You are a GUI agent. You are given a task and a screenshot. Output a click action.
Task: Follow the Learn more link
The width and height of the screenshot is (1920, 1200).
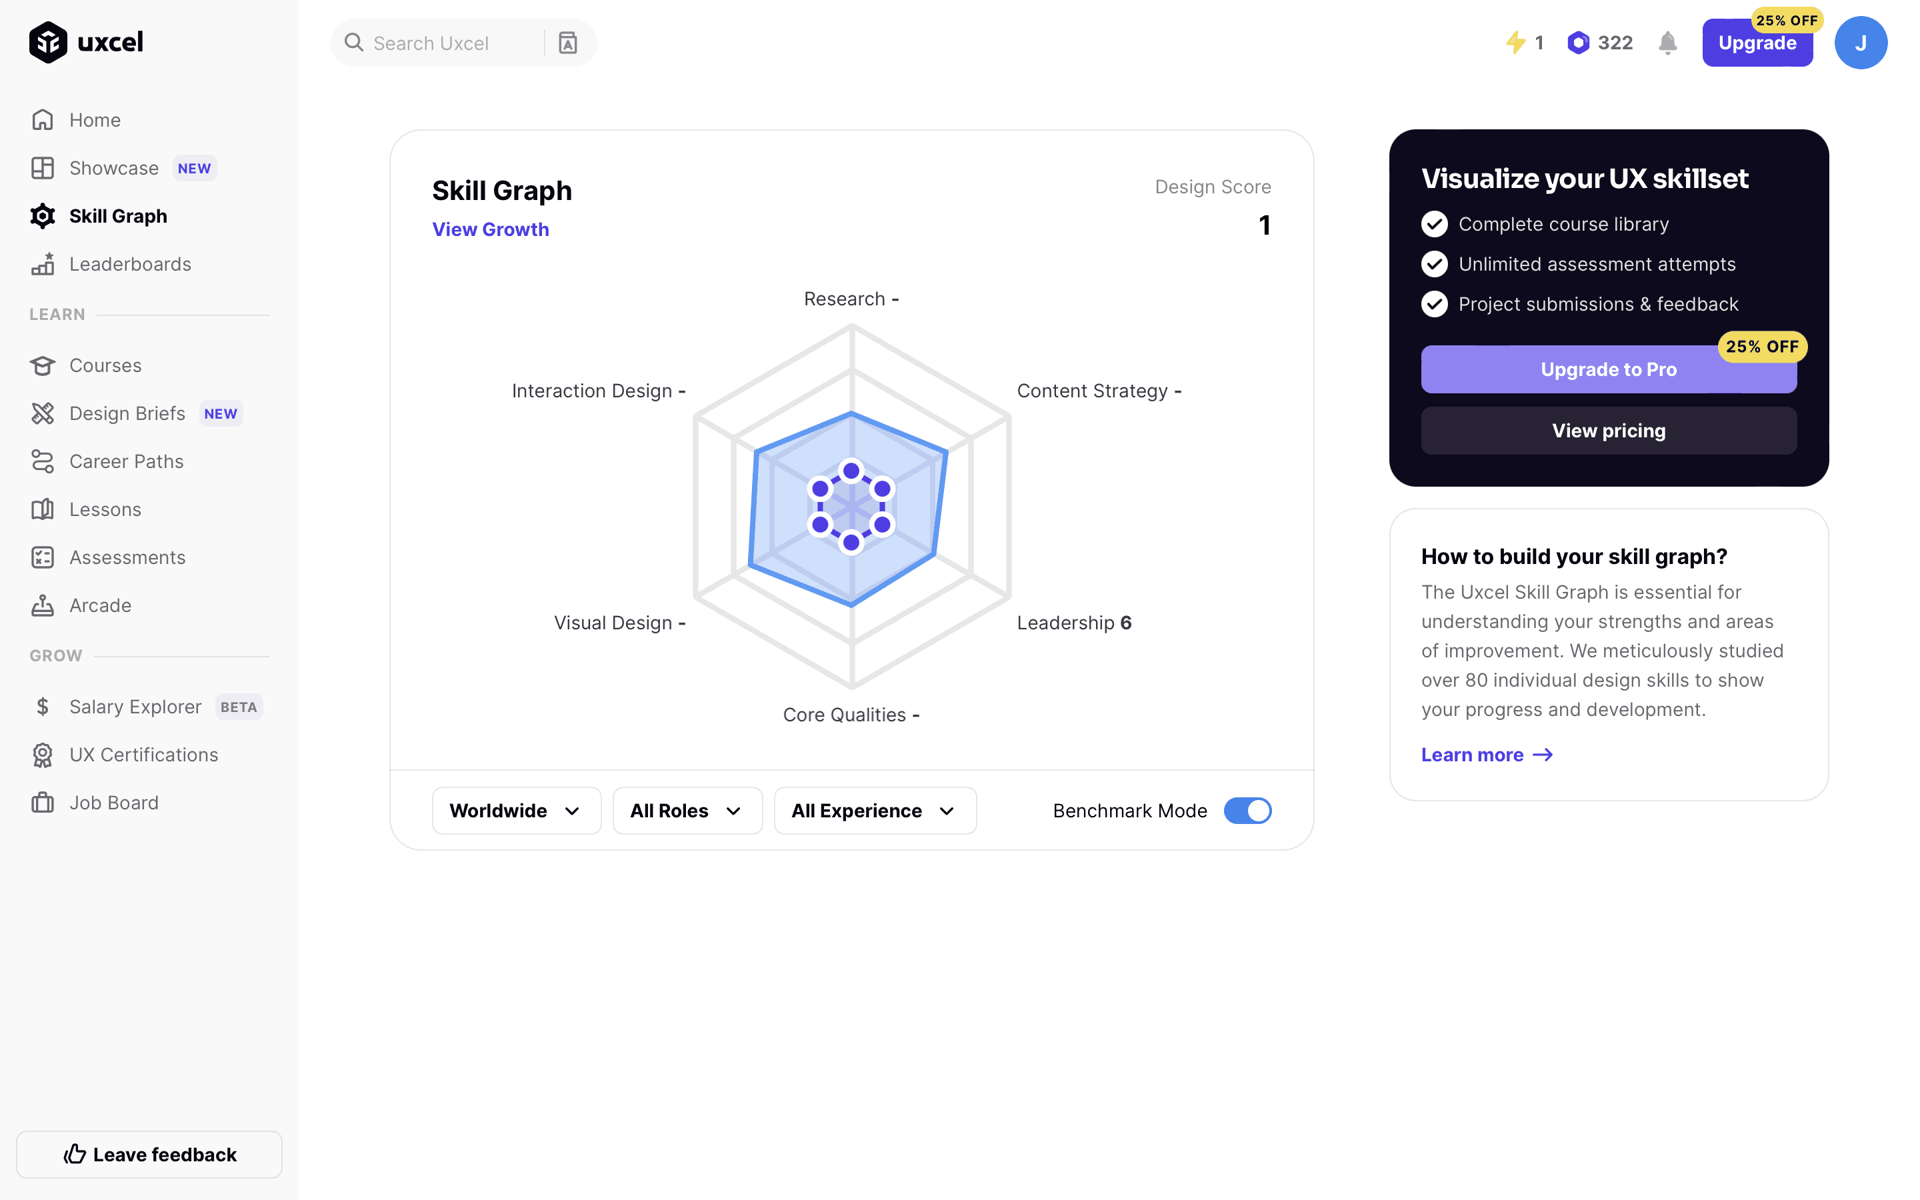1486,755
